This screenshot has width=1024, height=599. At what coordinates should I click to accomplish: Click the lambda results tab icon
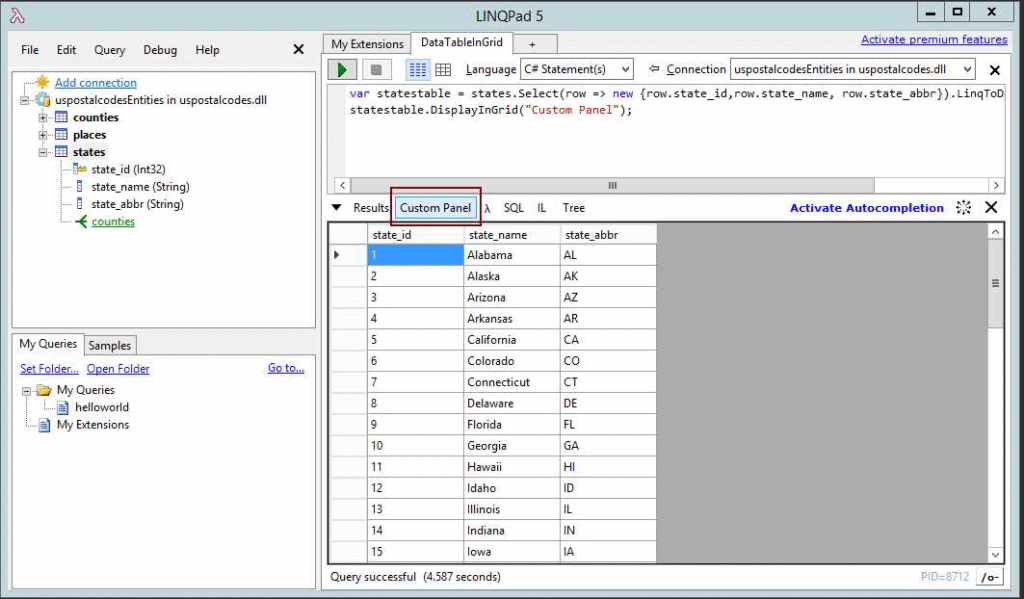pyautogui.click(x=487, y=208)
